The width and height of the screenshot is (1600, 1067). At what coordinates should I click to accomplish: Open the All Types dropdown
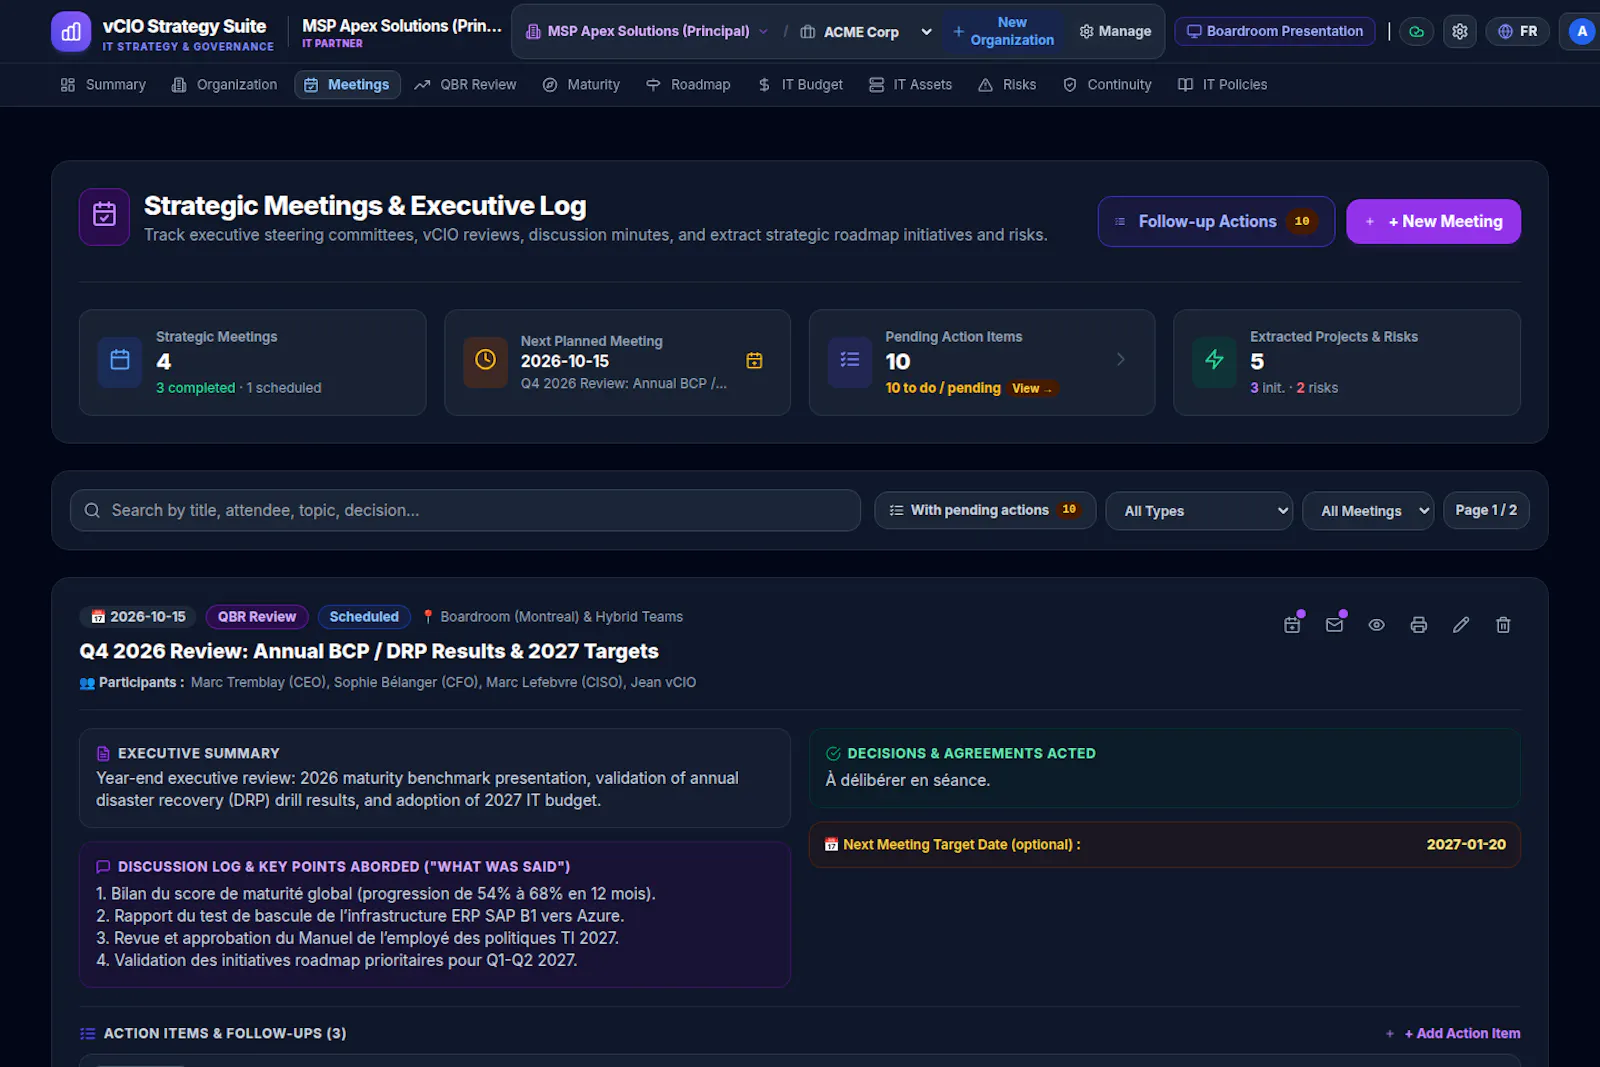(x=1199, y=511)
